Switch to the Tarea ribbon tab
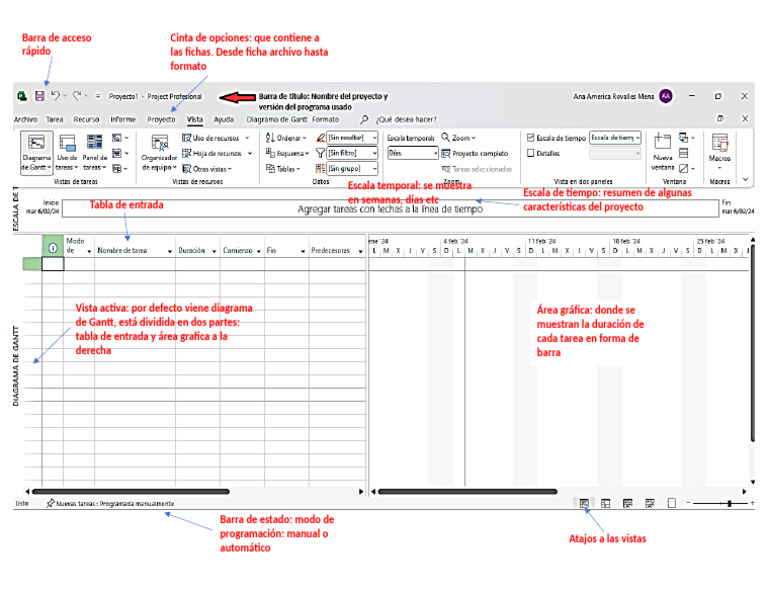Image resolution: width=768 pixels, height=594 pixels. pyautogui.click(x=54, y=119)
